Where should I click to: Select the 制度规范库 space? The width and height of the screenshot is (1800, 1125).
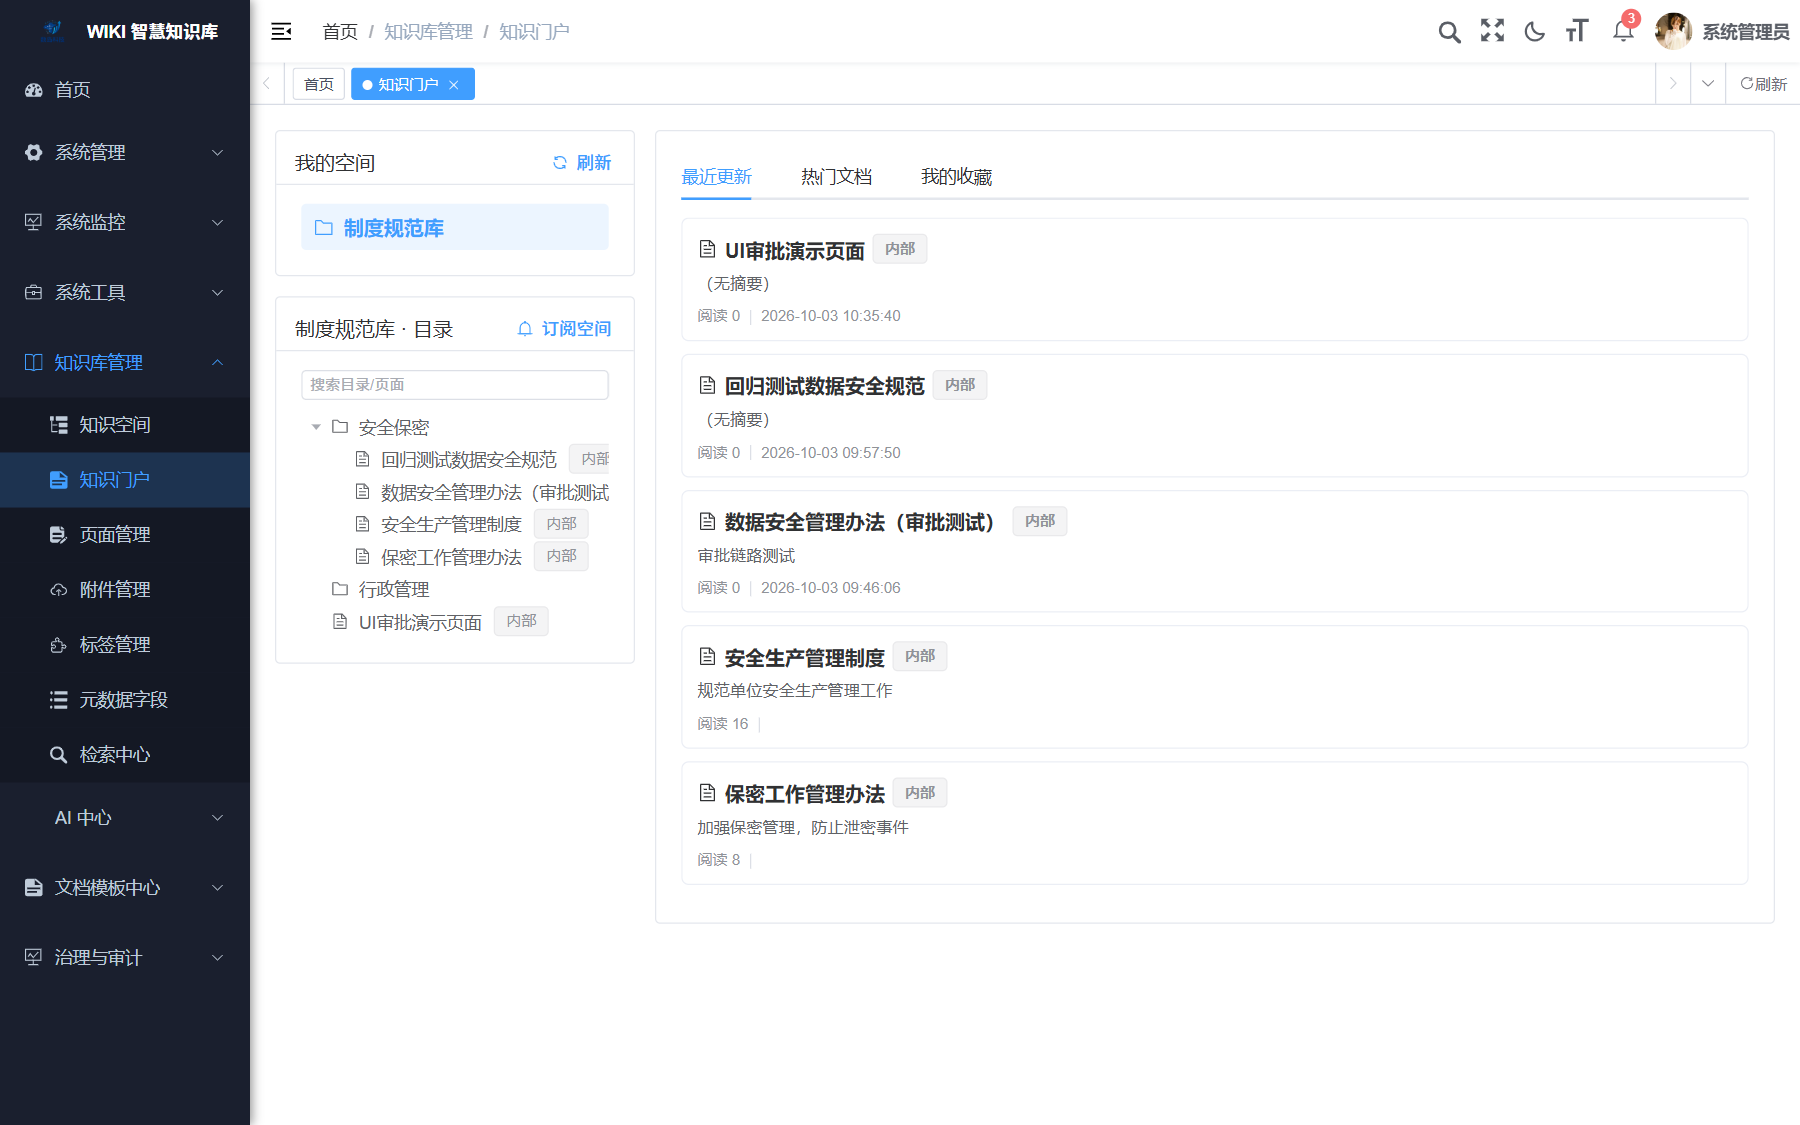pyautogui.click(x=455, y=228)
